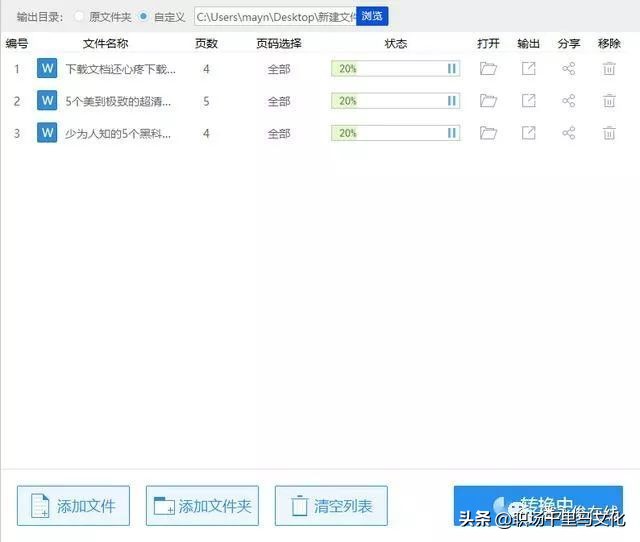Click the 分享 column header
Screen dimensions: 640x542
click(569, 44)
